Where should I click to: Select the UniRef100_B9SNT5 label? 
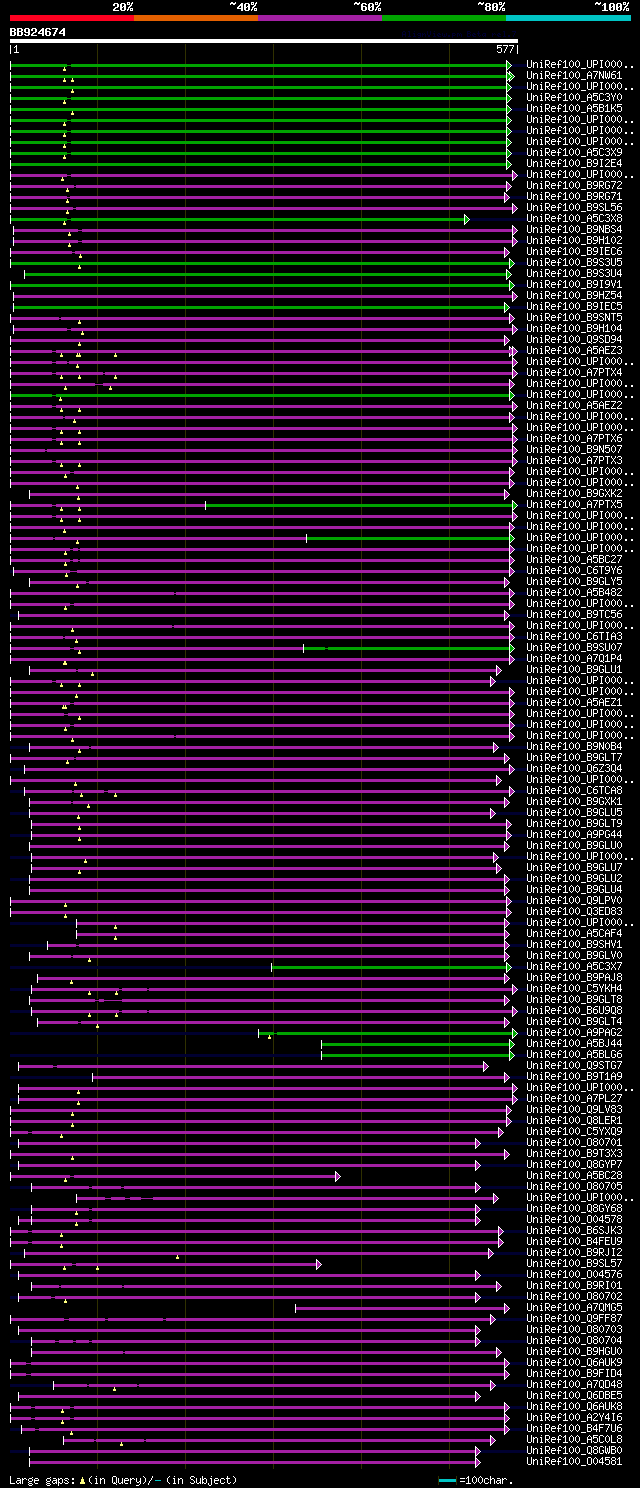pos(574,318)
